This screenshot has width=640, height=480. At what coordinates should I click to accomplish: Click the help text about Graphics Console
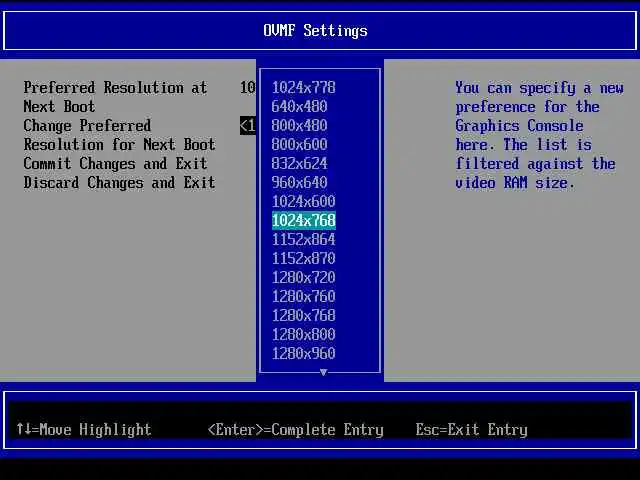coord(539,136)
